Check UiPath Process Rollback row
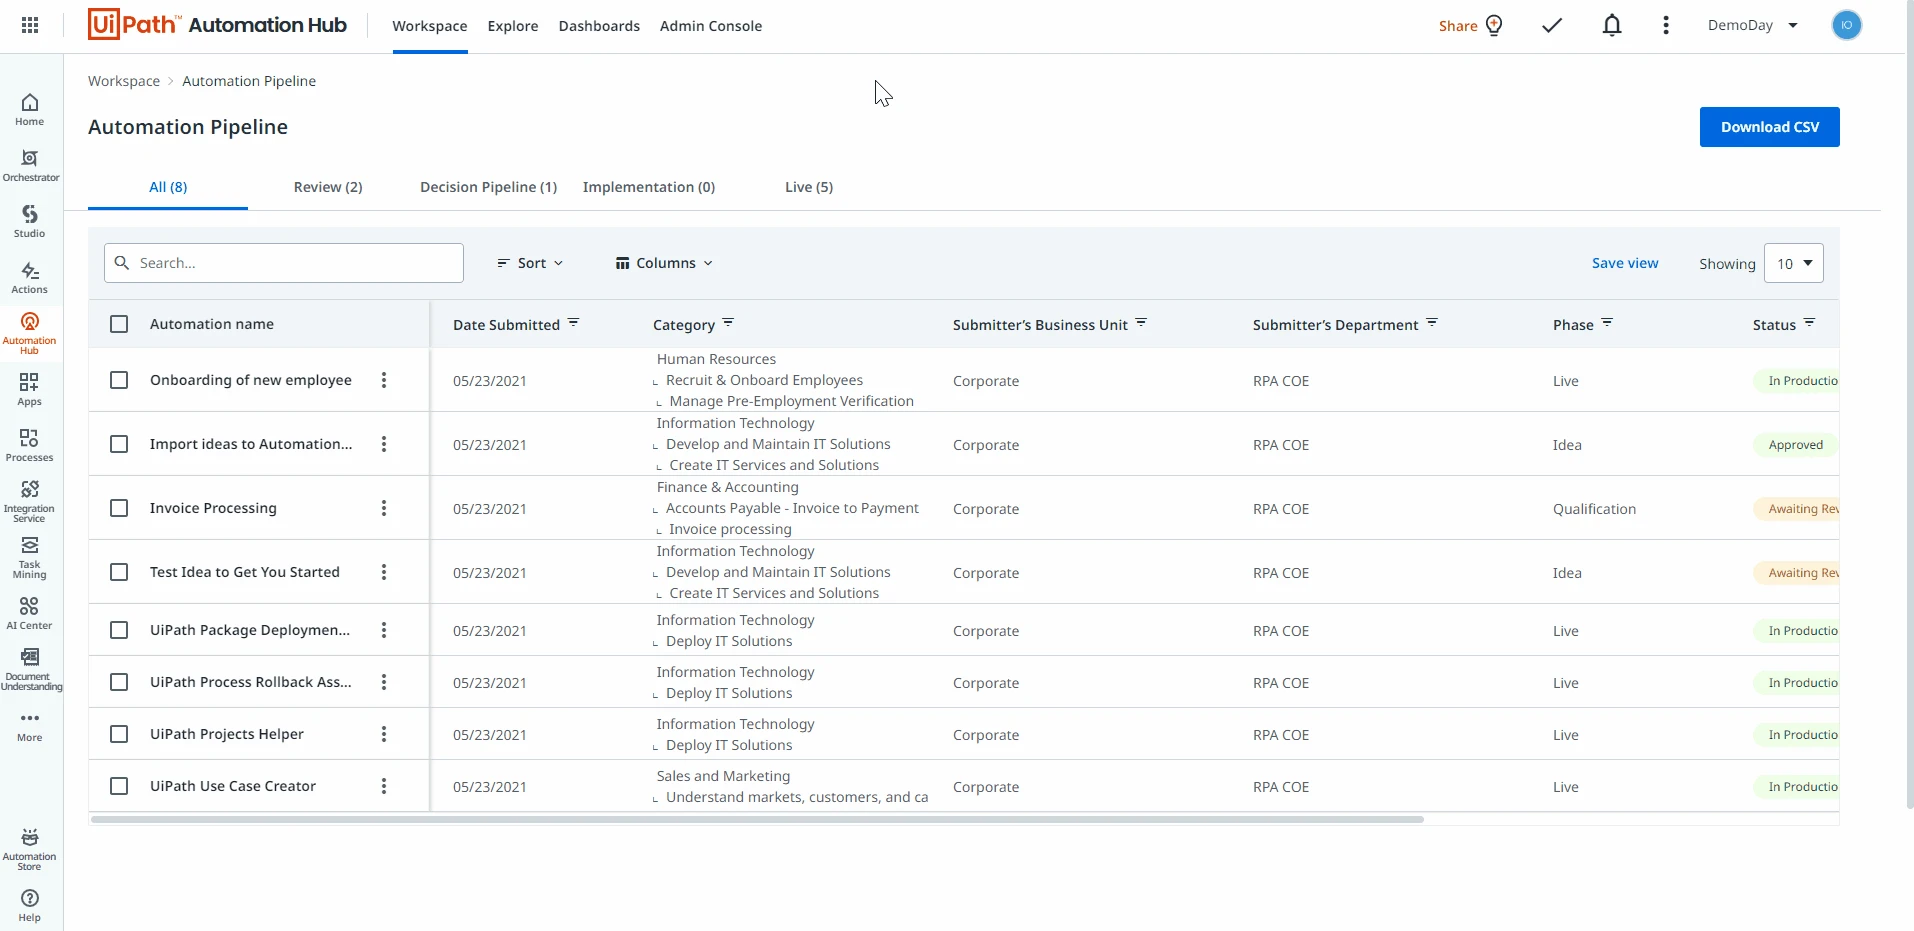 tap(119, 682)
